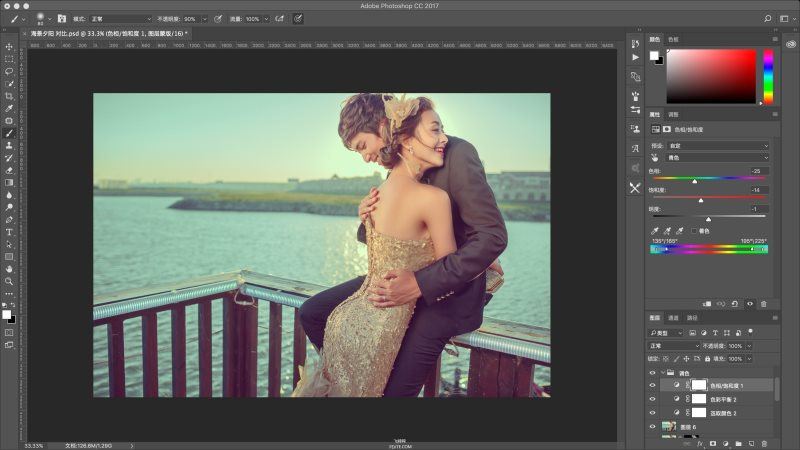Select the Gradient tool
Viewport: 800px width, 450px height.
pos(9,182)
